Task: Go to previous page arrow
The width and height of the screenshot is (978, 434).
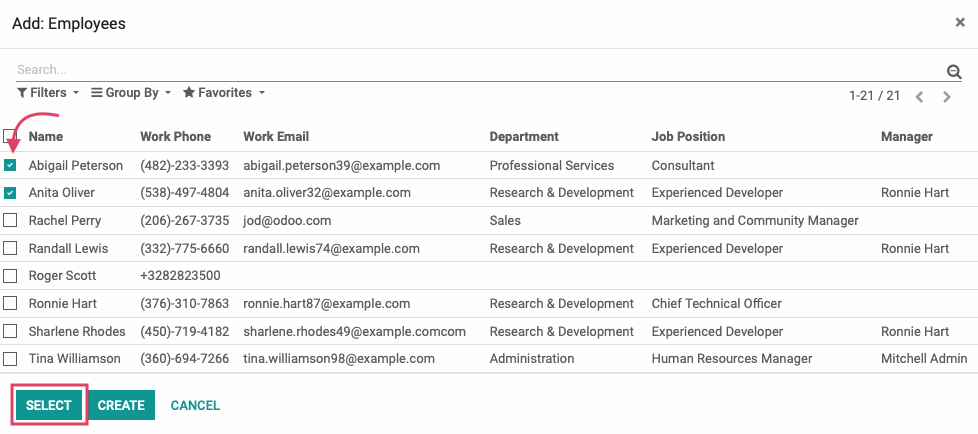Action: tap(919, 97)
